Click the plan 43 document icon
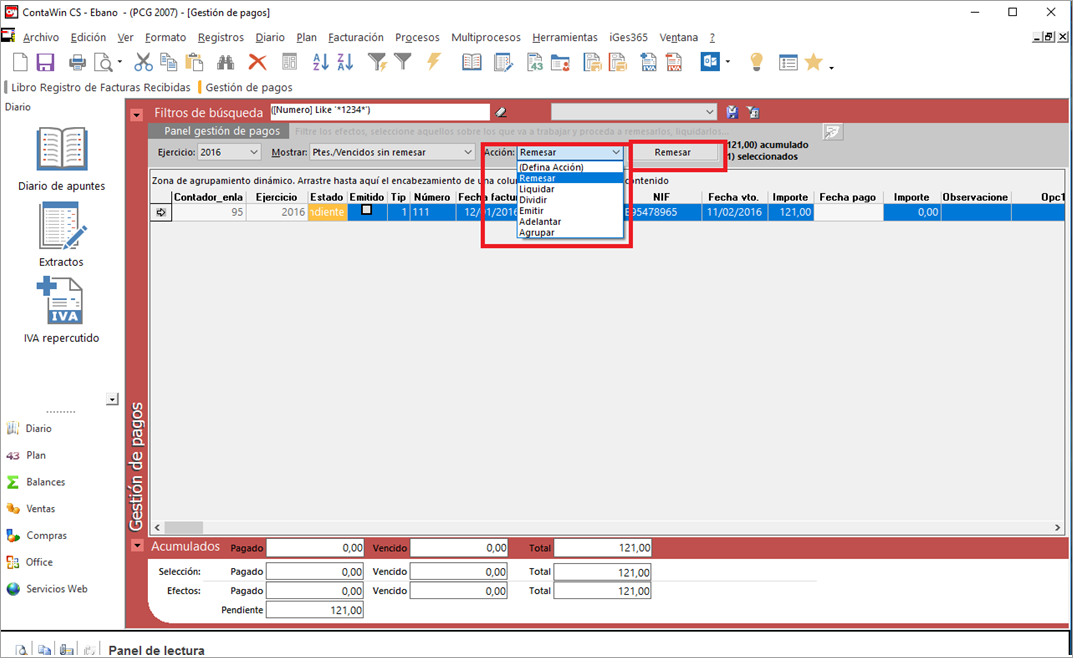This screenshot has height=658, width=1073. pos(534,63)
